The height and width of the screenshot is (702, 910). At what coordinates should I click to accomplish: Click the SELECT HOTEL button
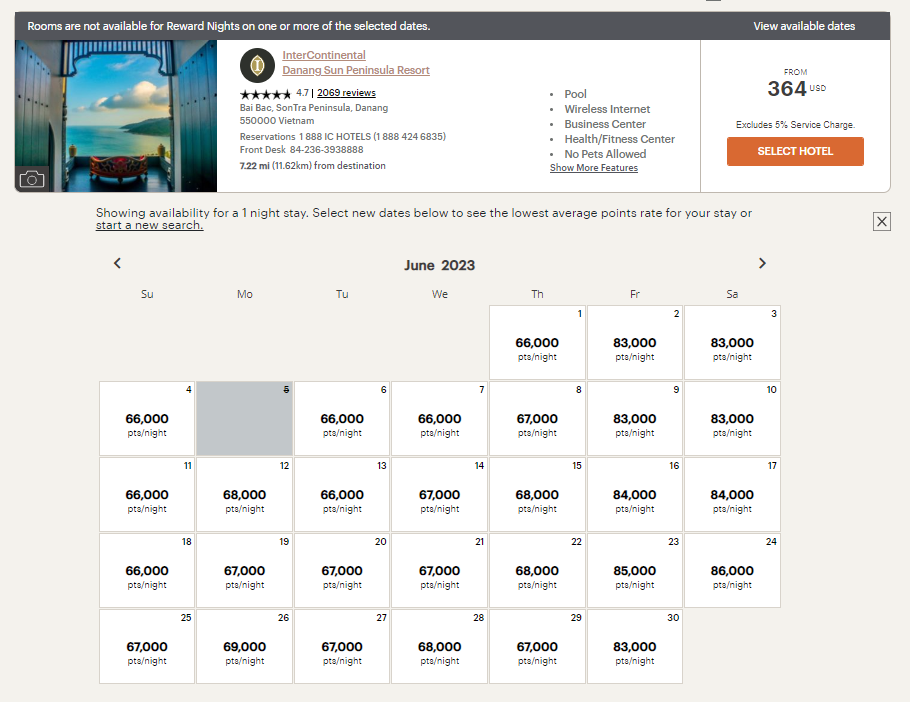795,151
